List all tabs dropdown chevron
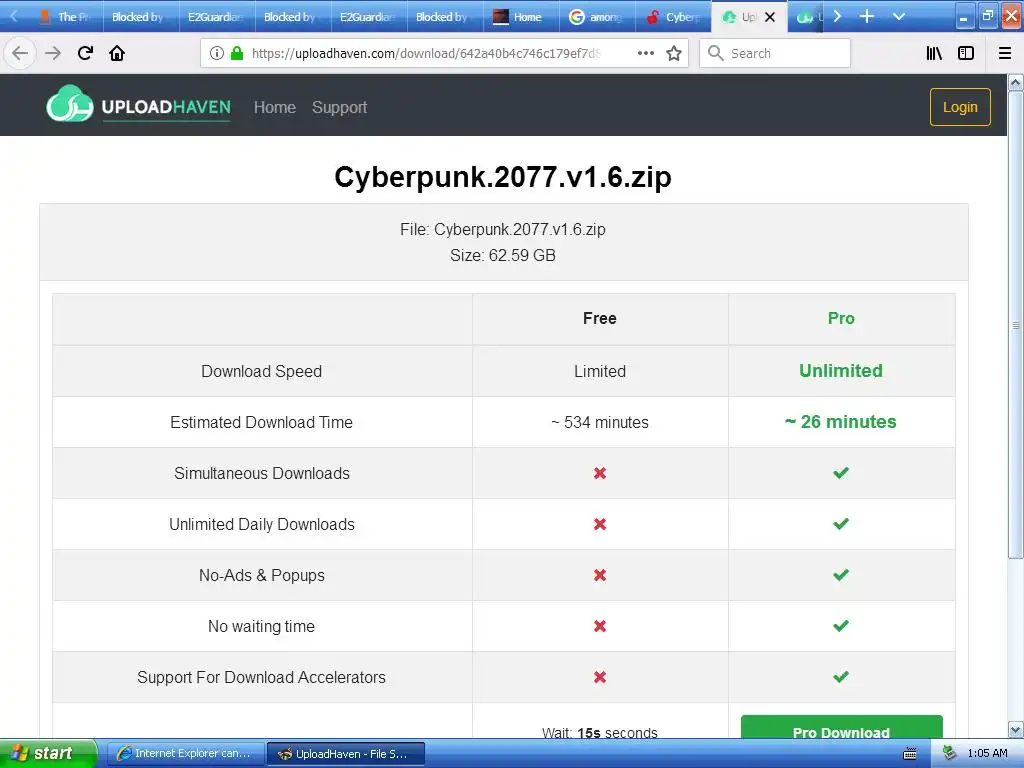 (899, 16)
